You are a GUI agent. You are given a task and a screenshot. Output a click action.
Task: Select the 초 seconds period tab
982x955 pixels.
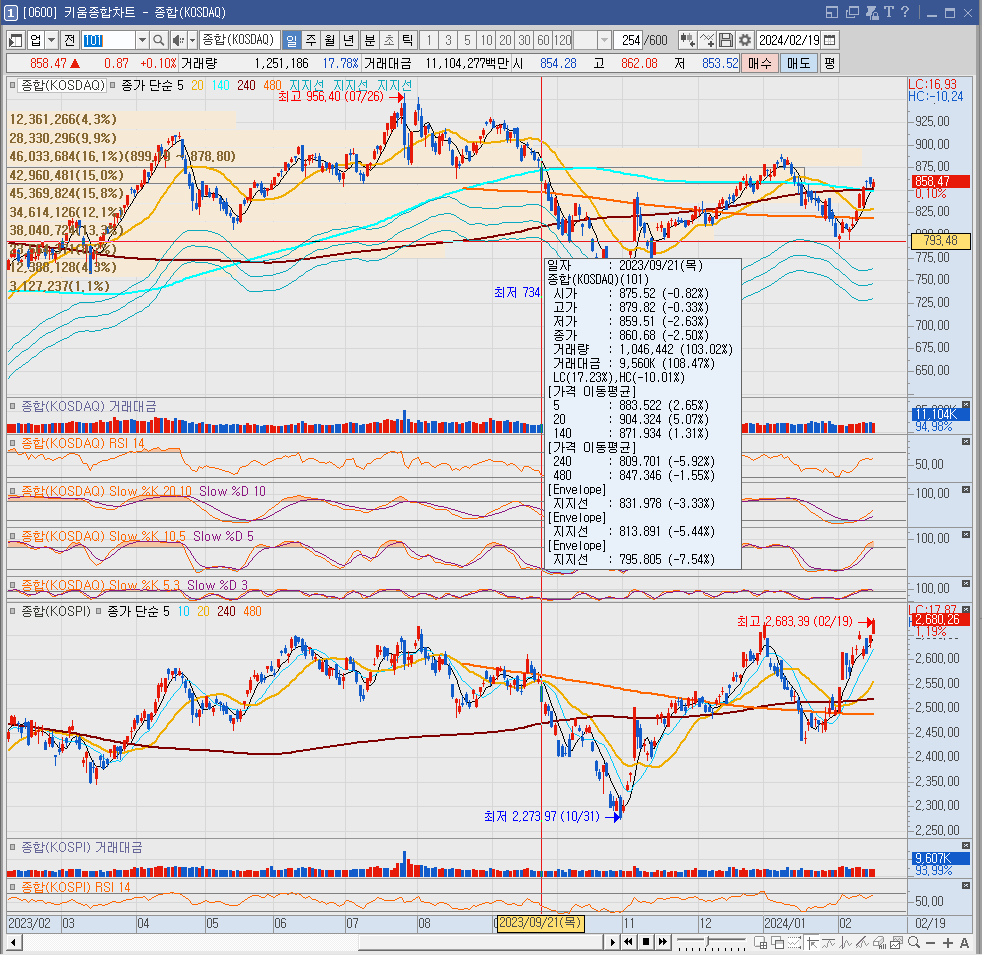tap(388, 41)
